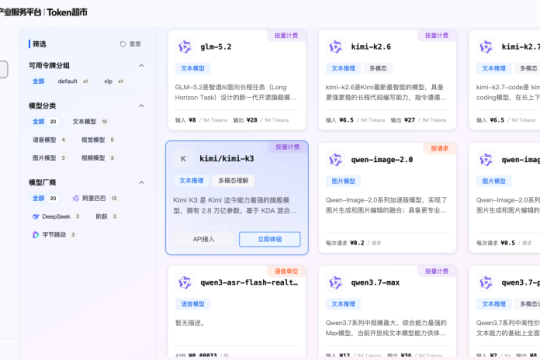Click the glm-5.2 card model icon
The height and width of the screenshot is (360, 540).
pos(185,47)
